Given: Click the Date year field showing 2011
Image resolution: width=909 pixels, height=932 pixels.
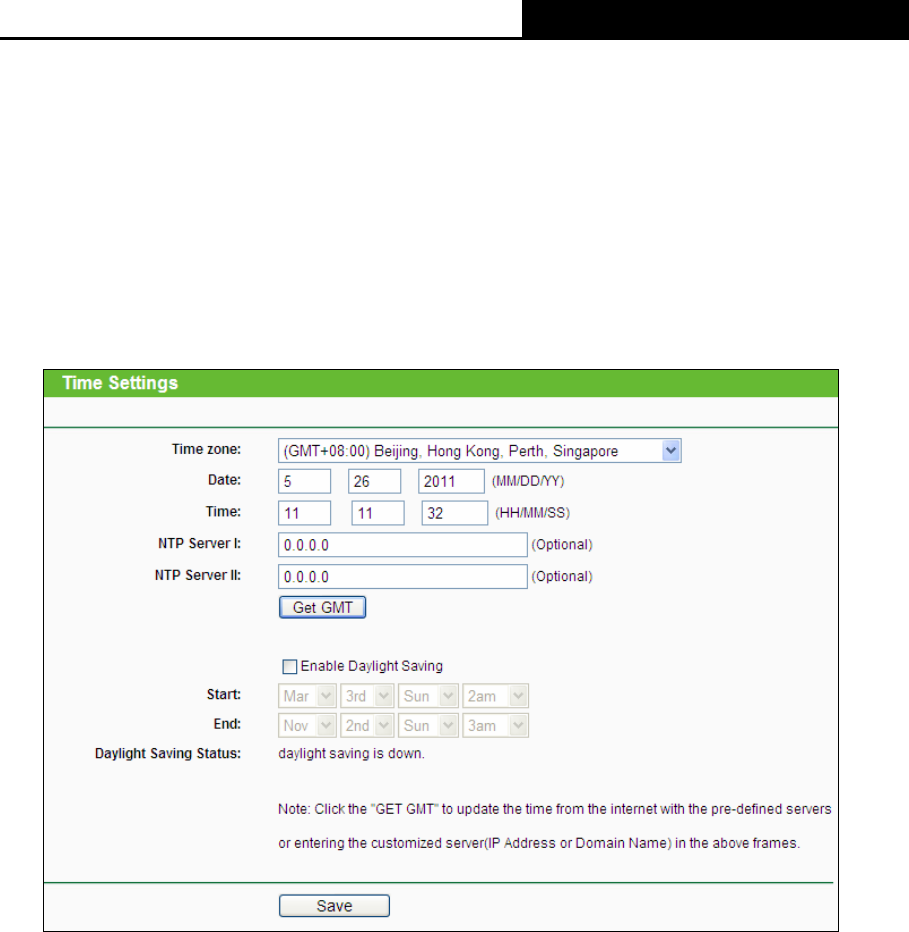Looking at the screenshot, I should (x=451, y=481).
